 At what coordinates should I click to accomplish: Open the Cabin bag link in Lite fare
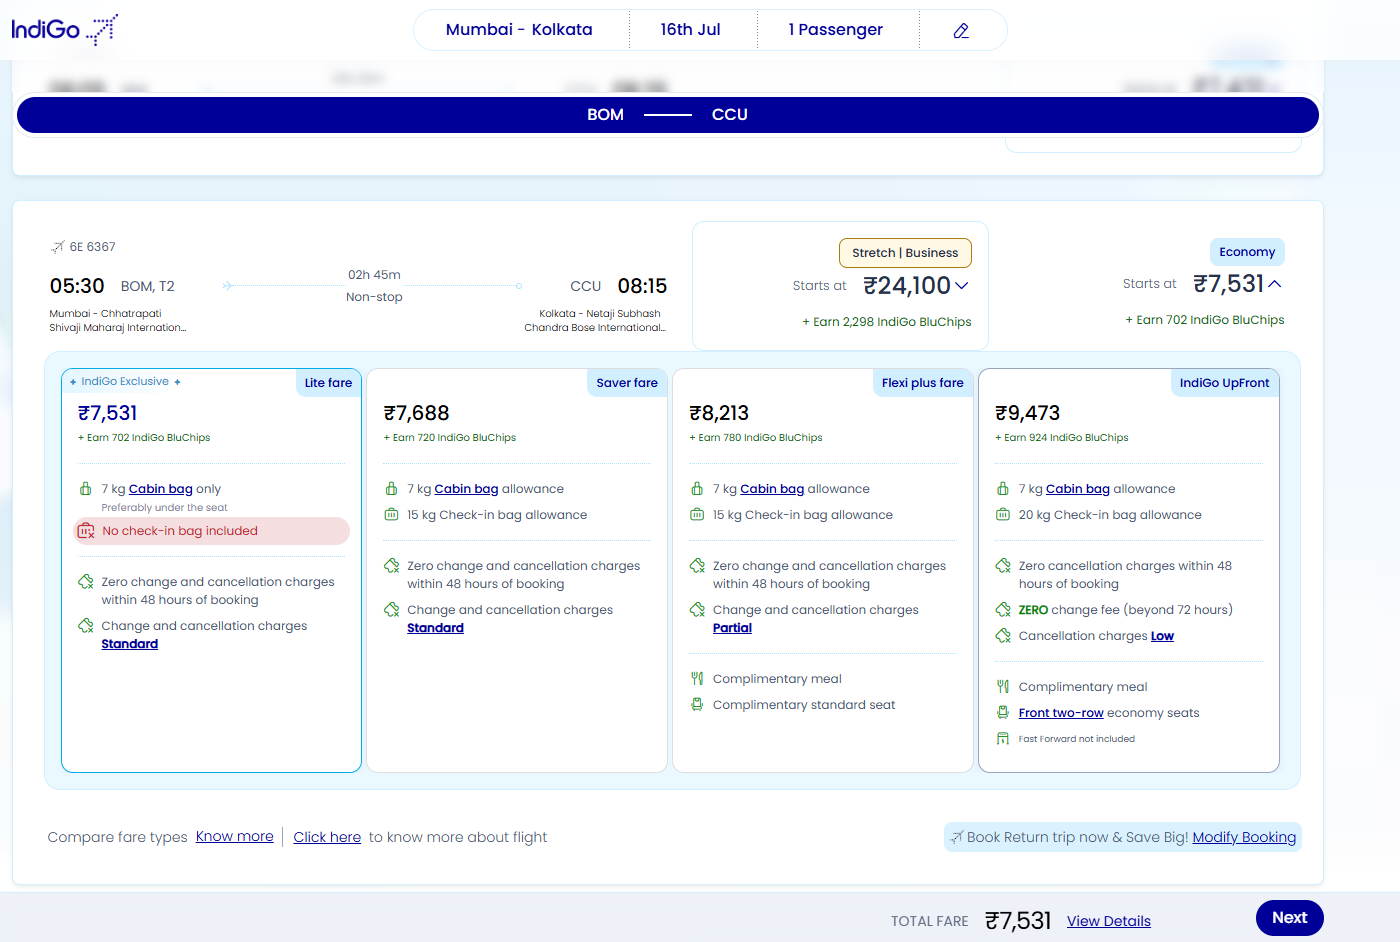pos(161,489)
